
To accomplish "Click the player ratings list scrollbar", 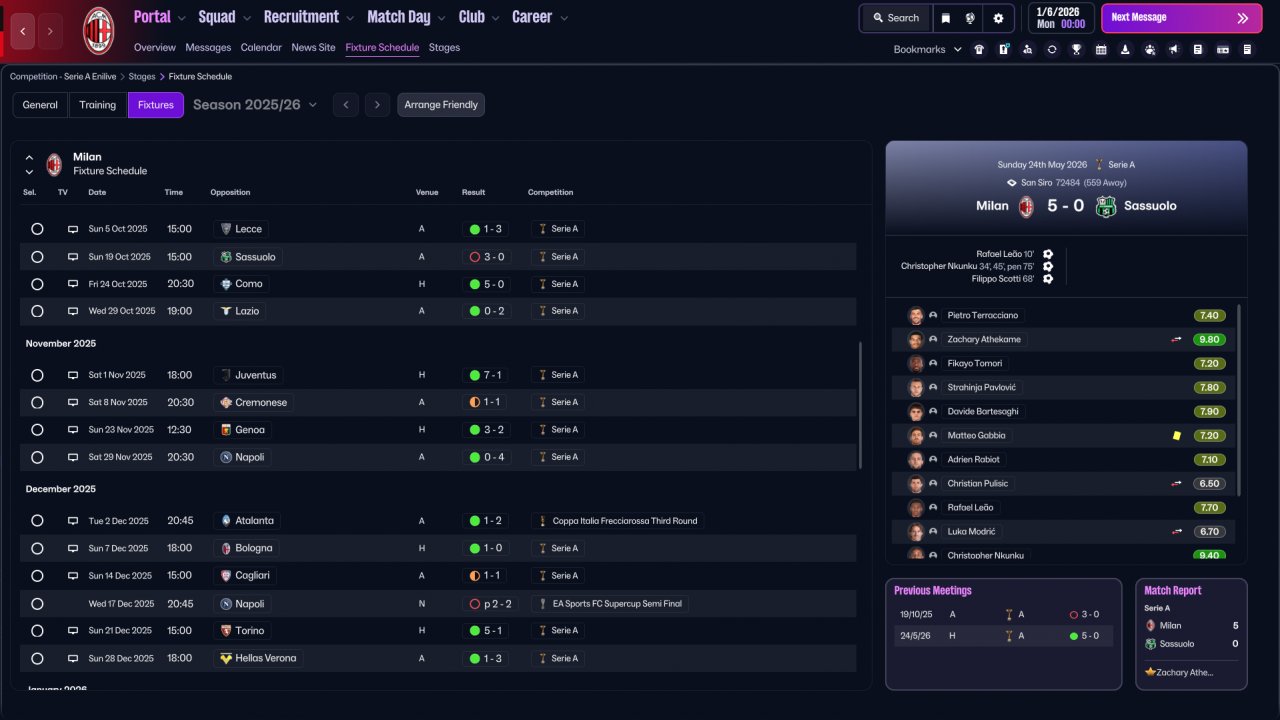I will click(x=1238, y=400).
